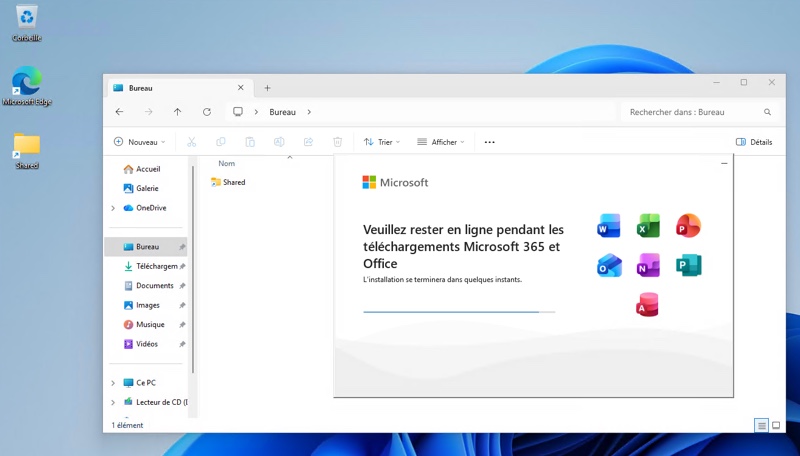Switch to large thumbnails view in status bar
This screenshot has width=800, height=456.
[776, 425]
